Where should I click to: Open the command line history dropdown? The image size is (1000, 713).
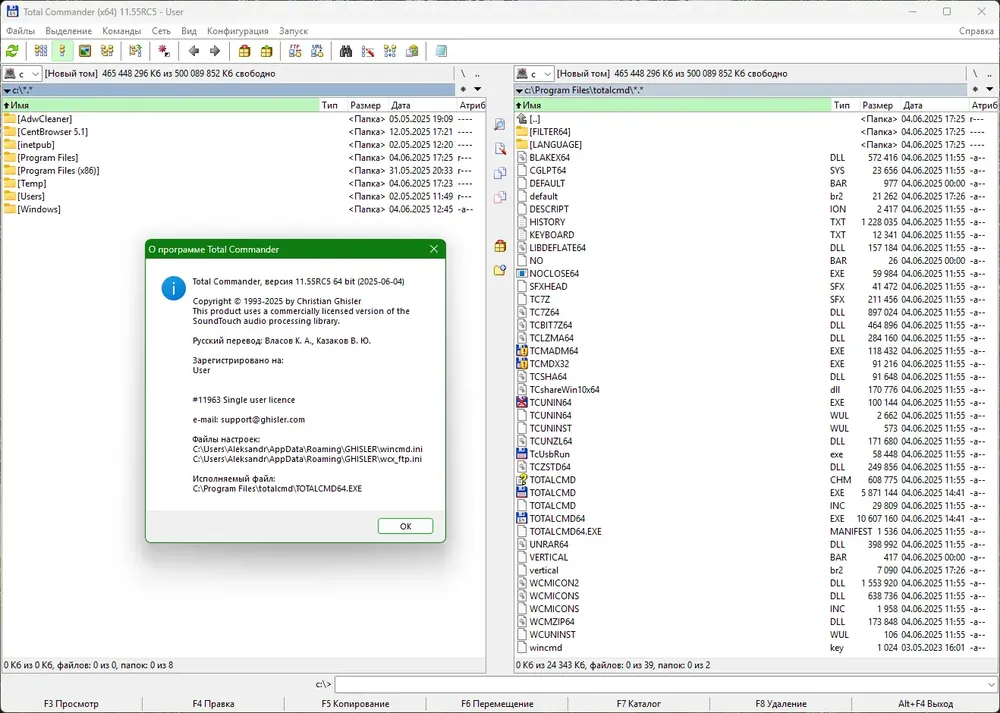coord(990,684)
